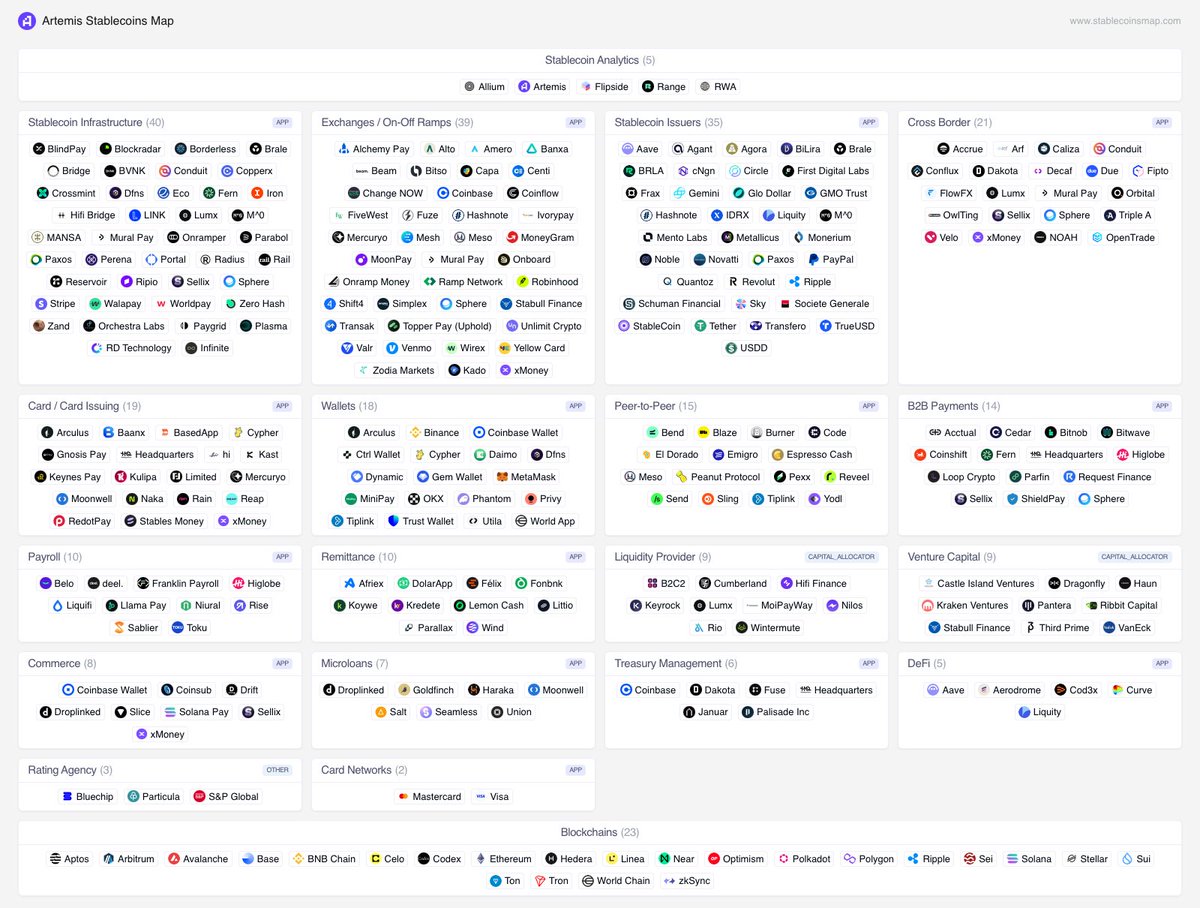Click the Blockchains (23) section heading
The image size is (1200, 908).
pyautogui.click(x=600, y=832)
